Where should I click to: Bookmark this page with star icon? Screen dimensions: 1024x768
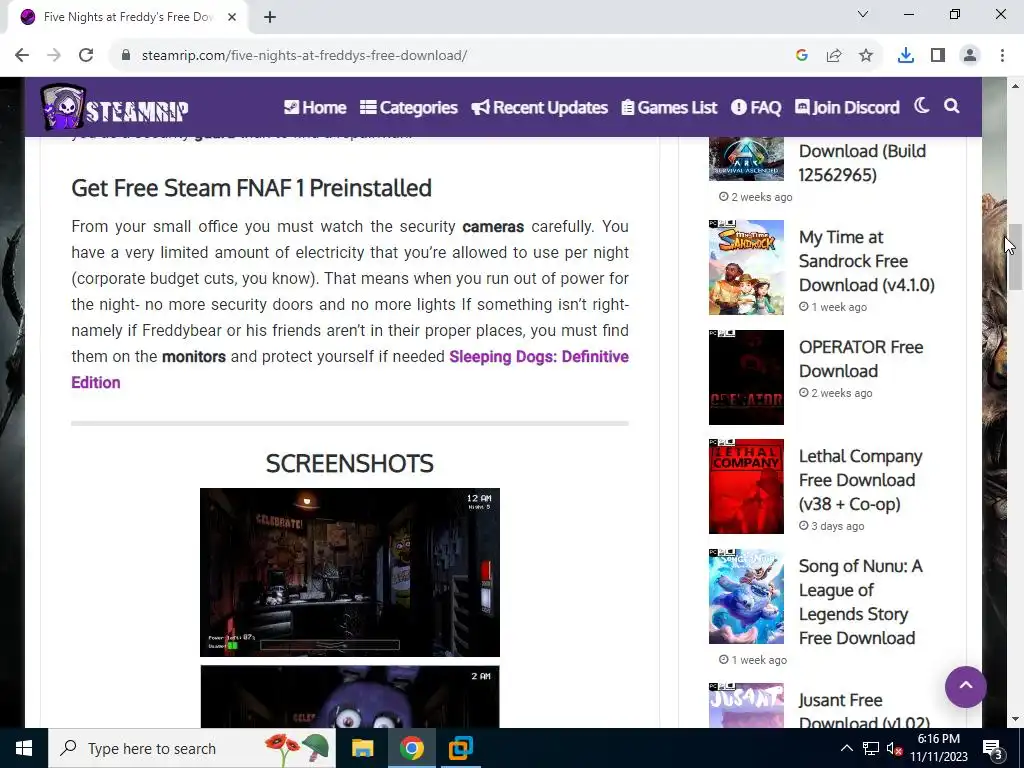click(866, 56)
